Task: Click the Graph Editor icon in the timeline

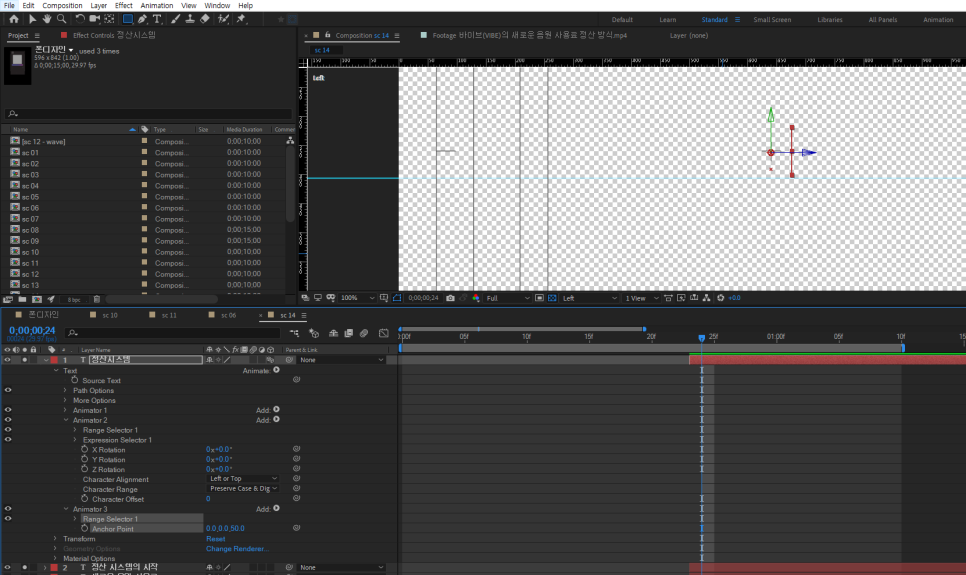Action: click(x=384, y=333)
